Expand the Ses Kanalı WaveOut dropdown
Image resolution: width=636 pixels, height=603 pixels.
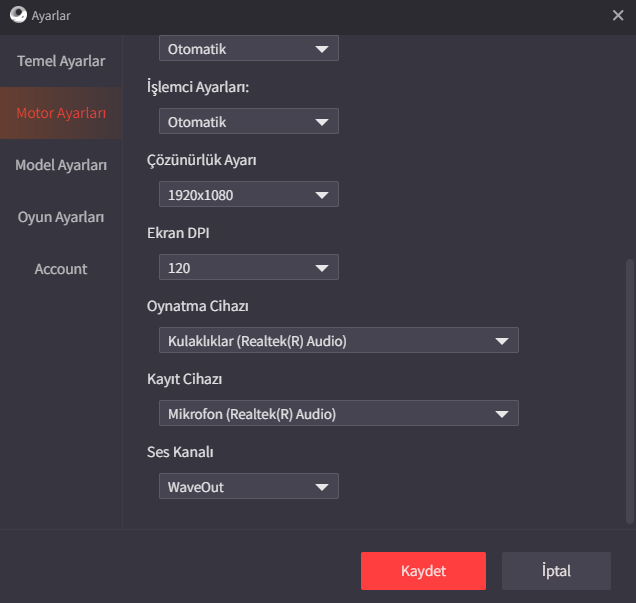coord(248,487)
